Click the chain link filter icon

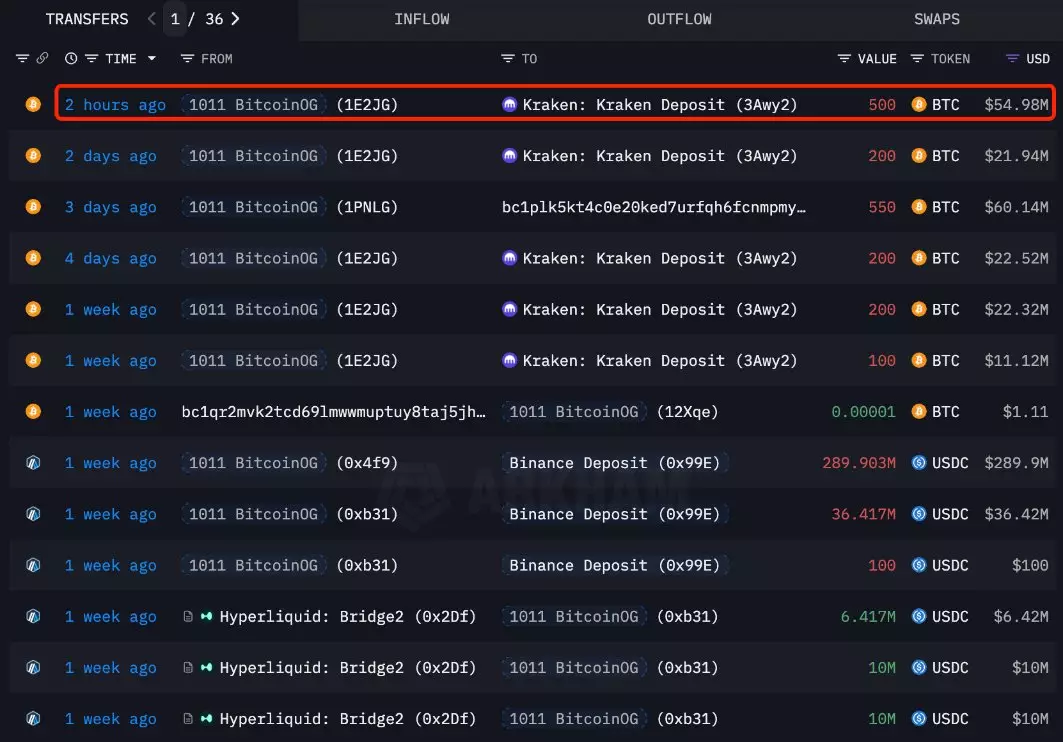(x=42, y=59)
